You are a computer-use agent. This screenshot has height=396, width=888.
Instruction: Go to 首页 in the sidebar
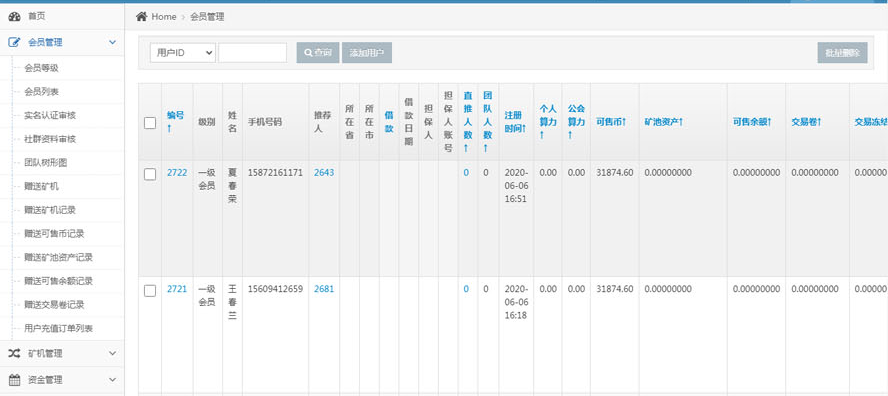click(36, 16)
